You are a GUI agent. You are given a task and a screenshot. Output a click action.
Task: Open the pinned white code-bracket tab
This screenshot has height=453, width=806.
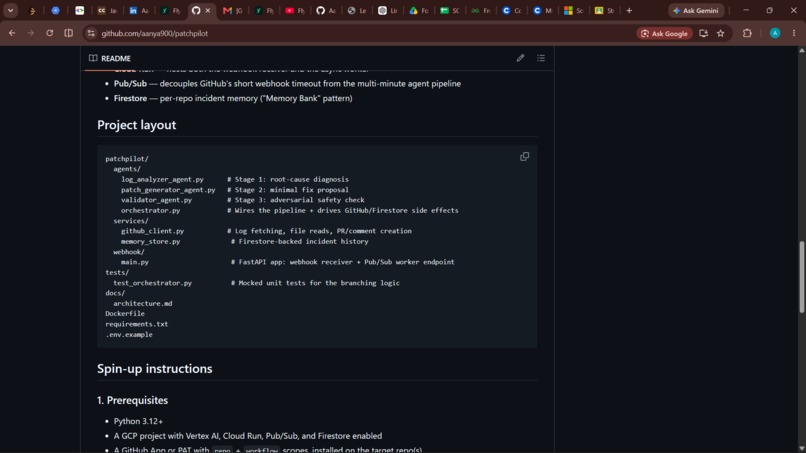[x=80, y=10]
